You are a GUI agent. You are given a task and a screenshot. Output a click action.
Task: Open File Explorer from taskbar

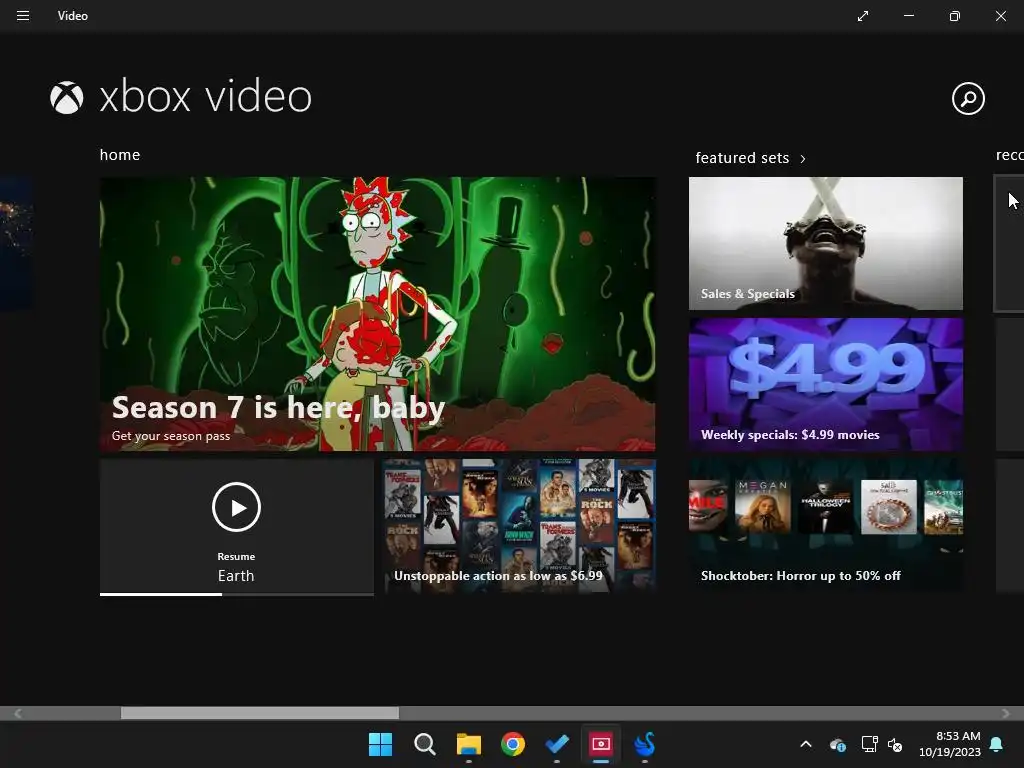point(468,744)
